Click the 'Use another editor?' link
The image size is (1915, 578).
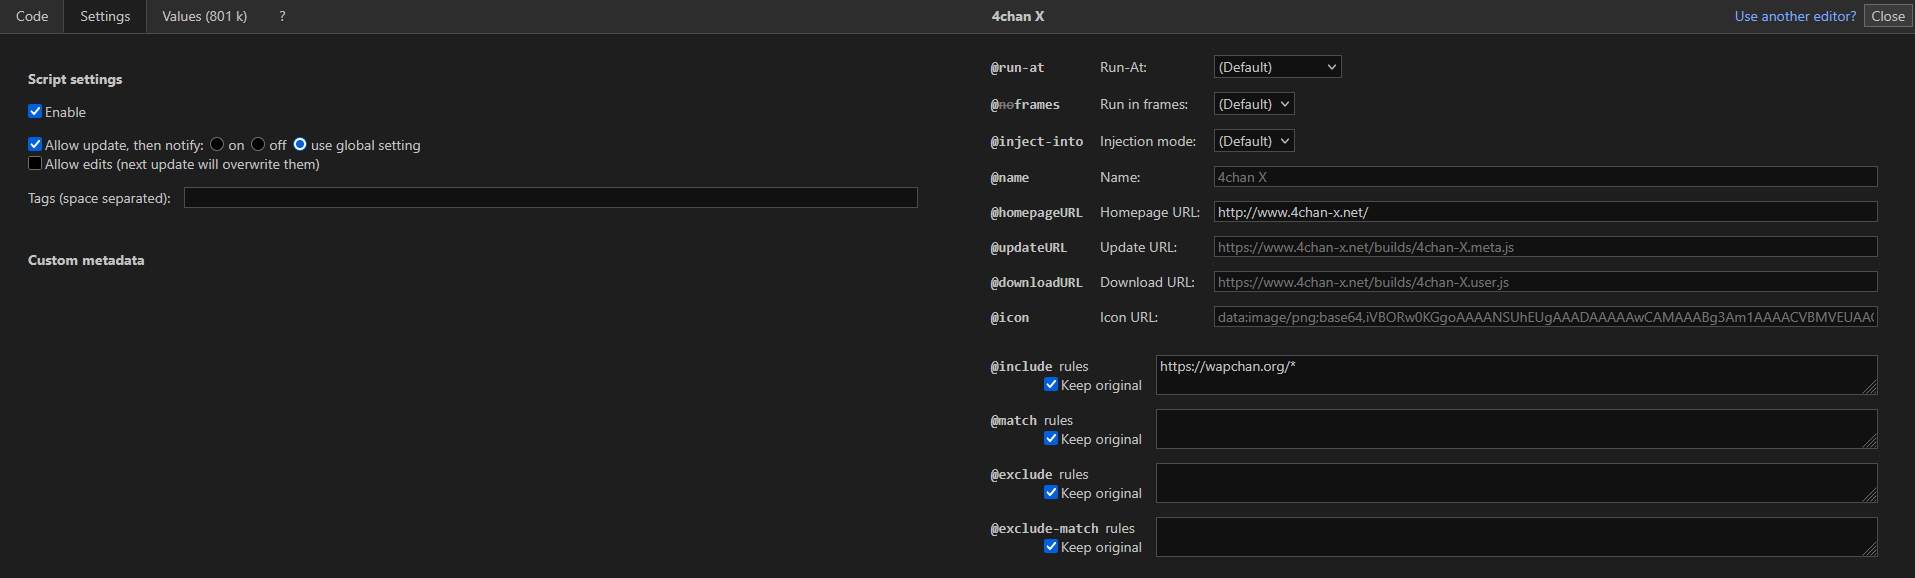pos(1794,16)
